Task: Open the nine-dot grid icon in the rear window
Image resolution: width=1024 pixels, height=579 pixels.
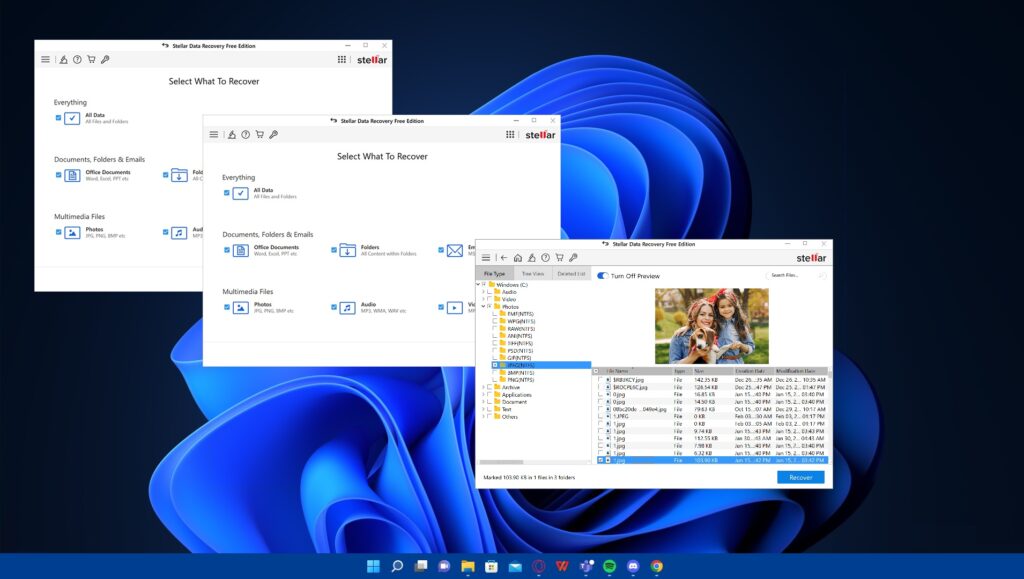Action: (x=342, y=59)
